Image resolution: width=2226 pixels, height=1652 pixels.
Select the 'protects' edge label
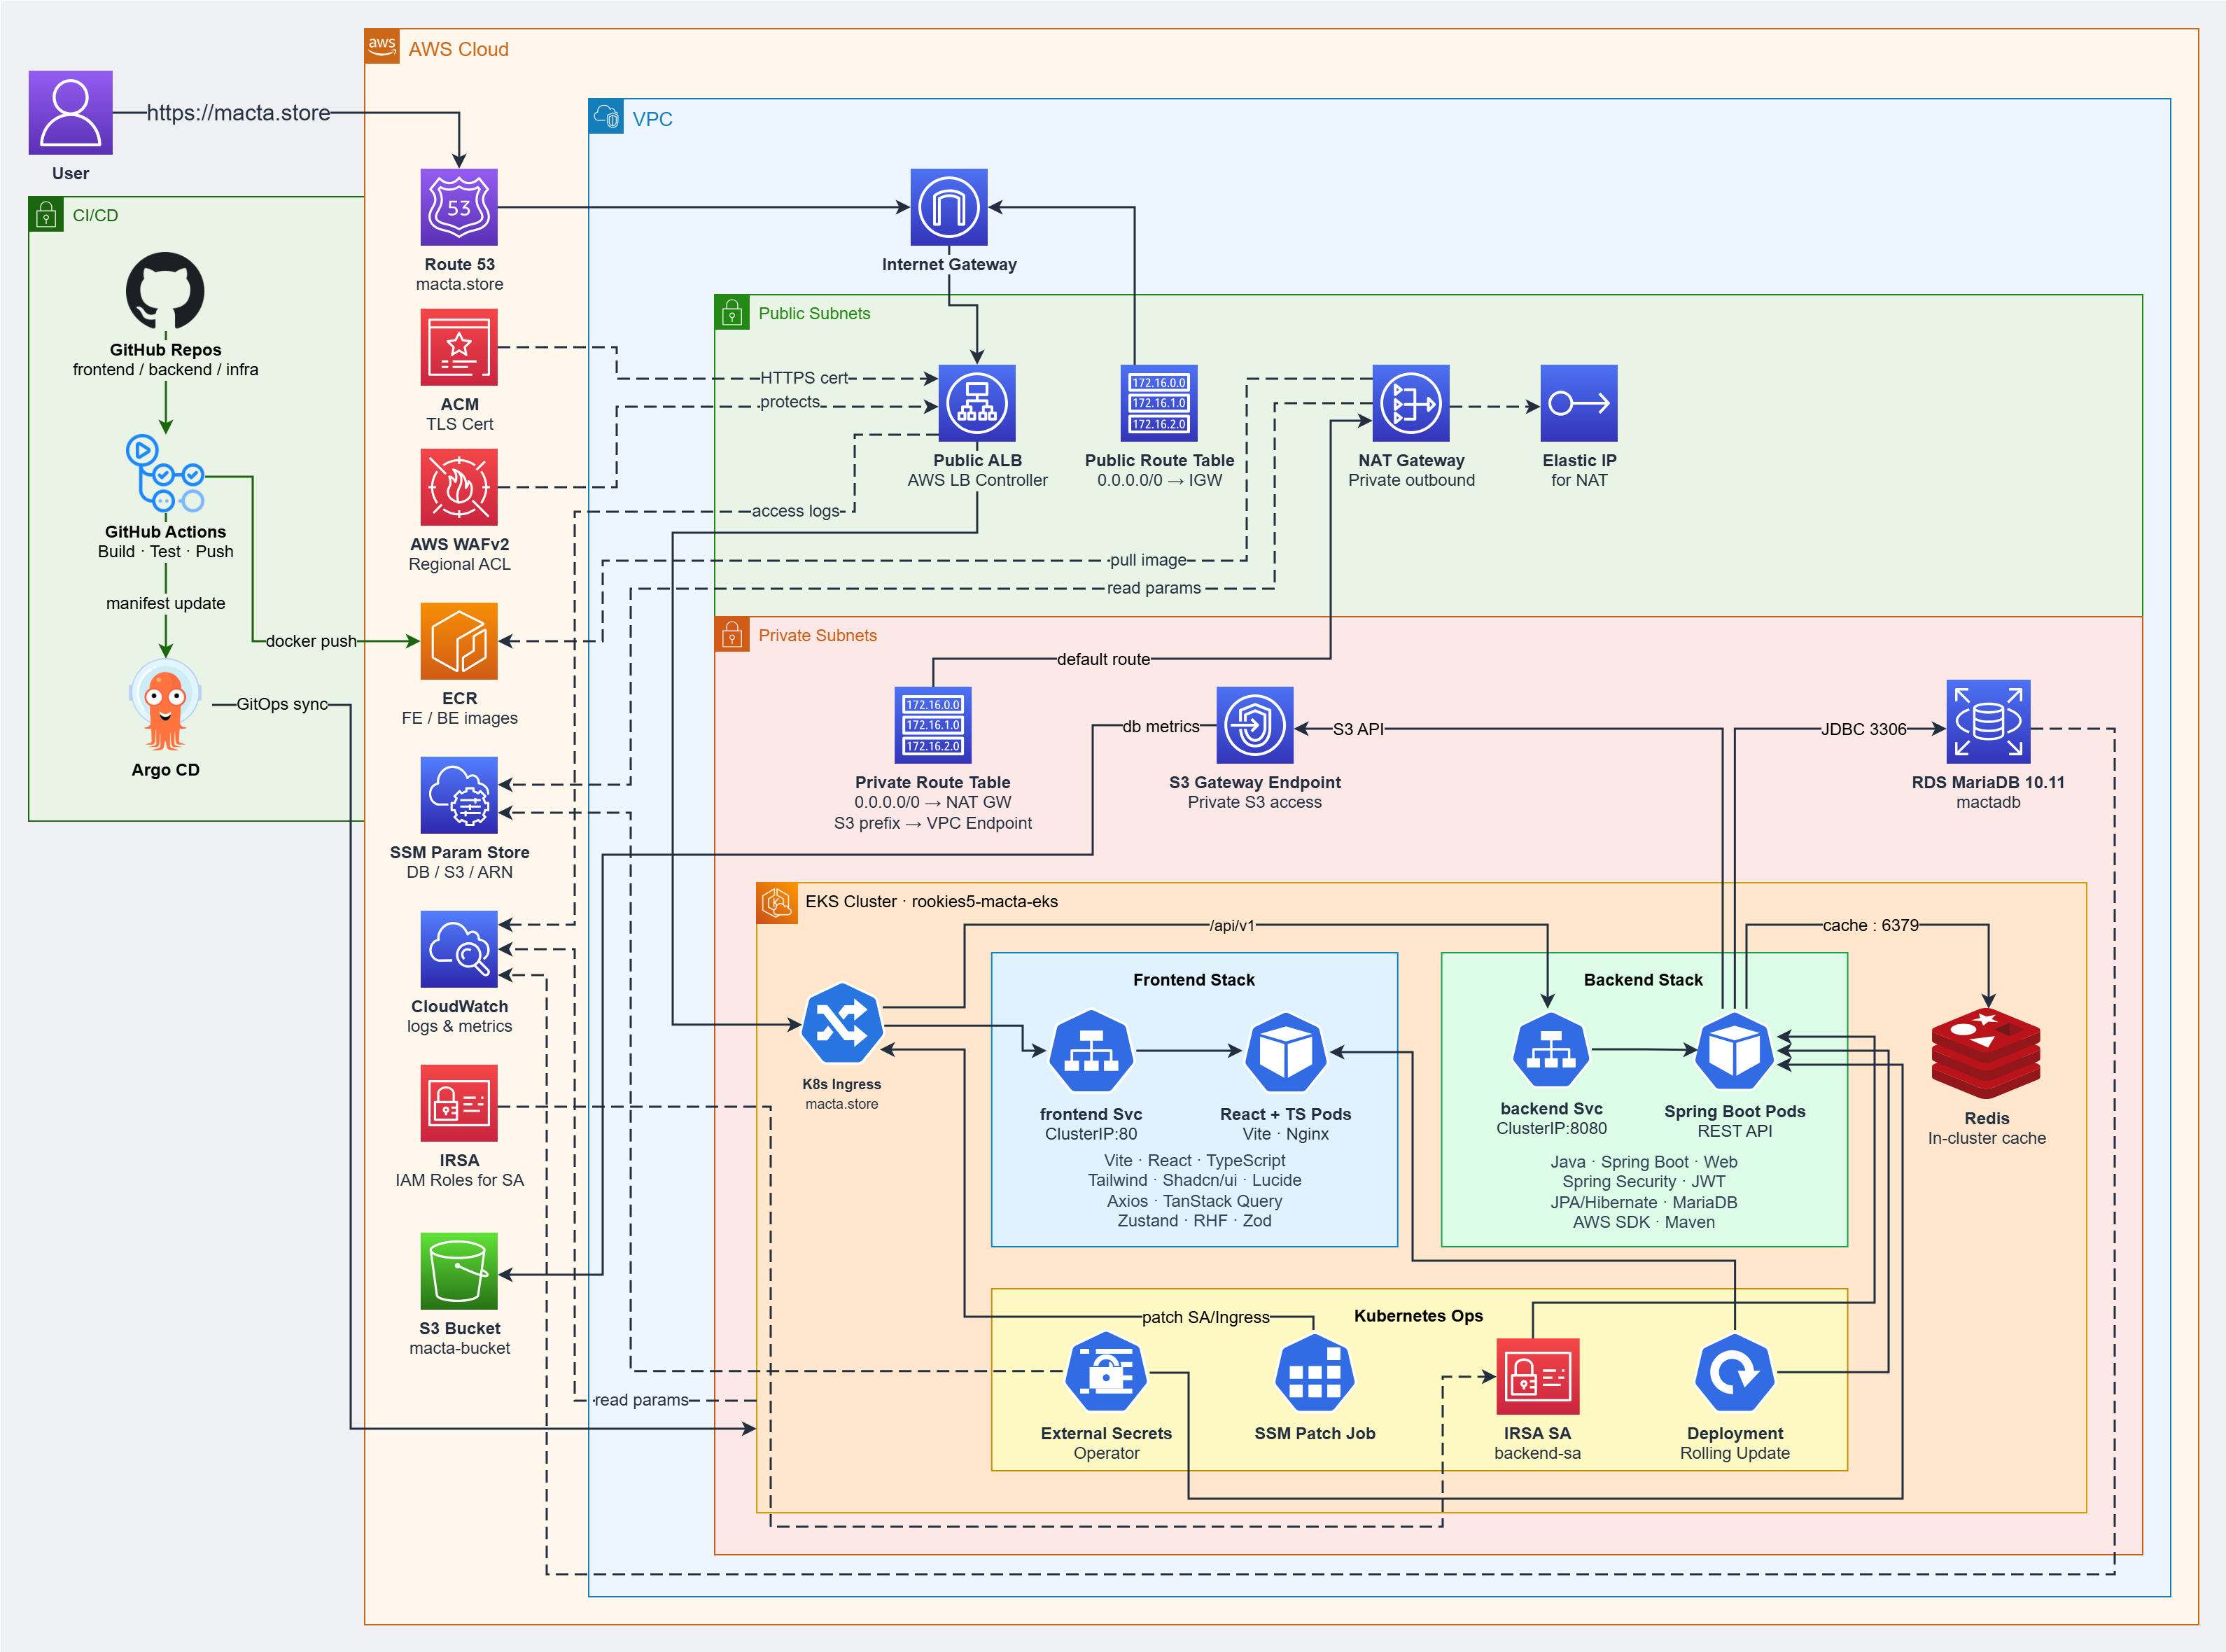pyautogui.click(x=790, y=402)
